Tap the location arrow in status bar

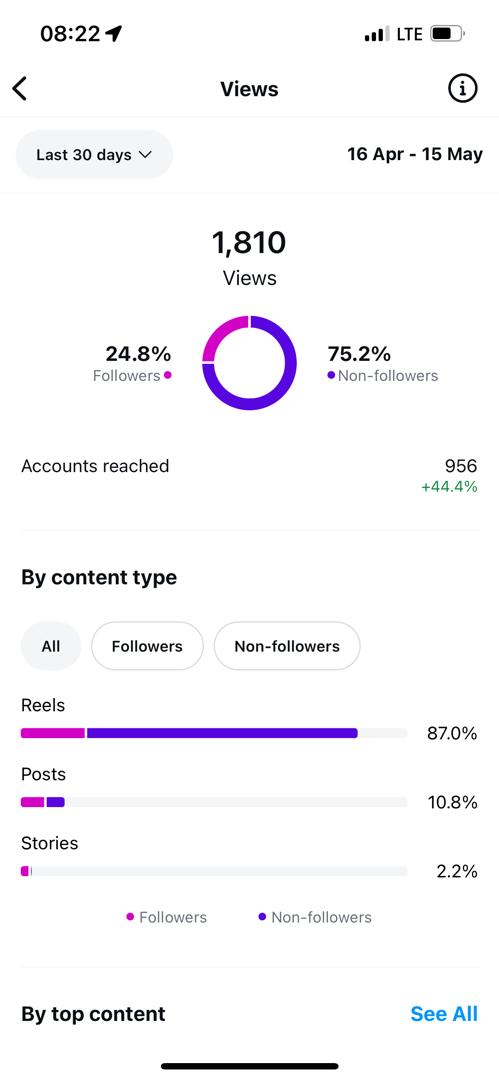pyautogui.click(x=114, y=33)
